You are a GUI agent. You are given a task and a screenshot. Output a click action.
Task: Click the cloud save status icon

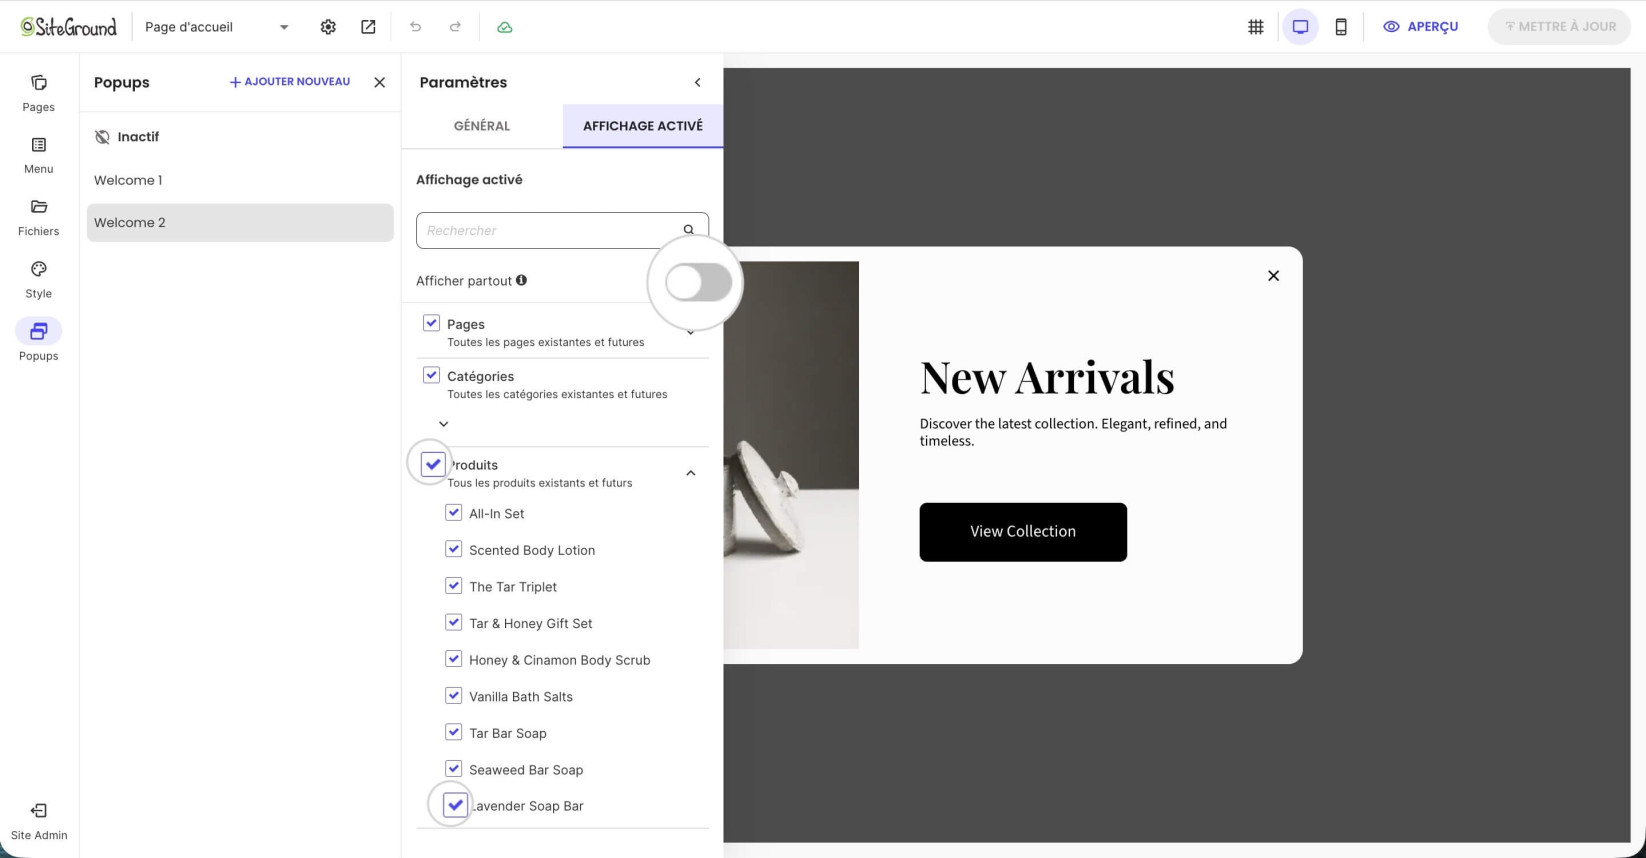(505, 27)
